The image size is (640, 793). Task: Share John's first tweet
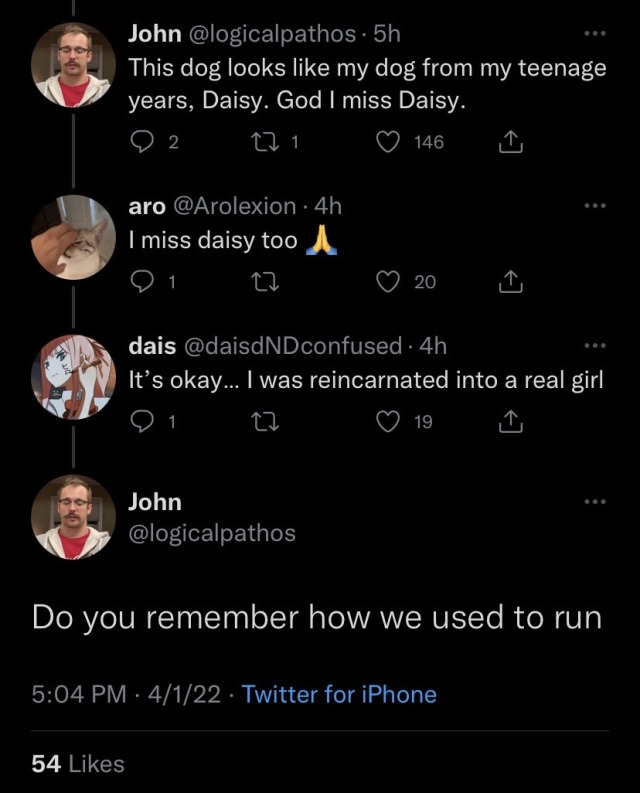pyautogui.click(x=510, y=142)
